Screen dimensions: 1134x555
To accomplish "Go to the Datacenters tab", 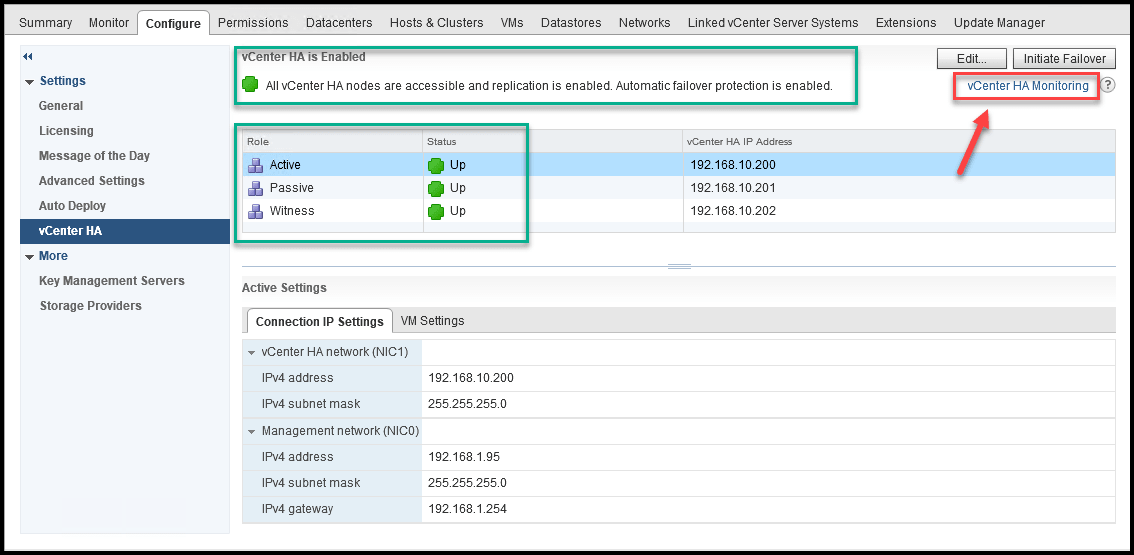I will (x=339, y=22).
